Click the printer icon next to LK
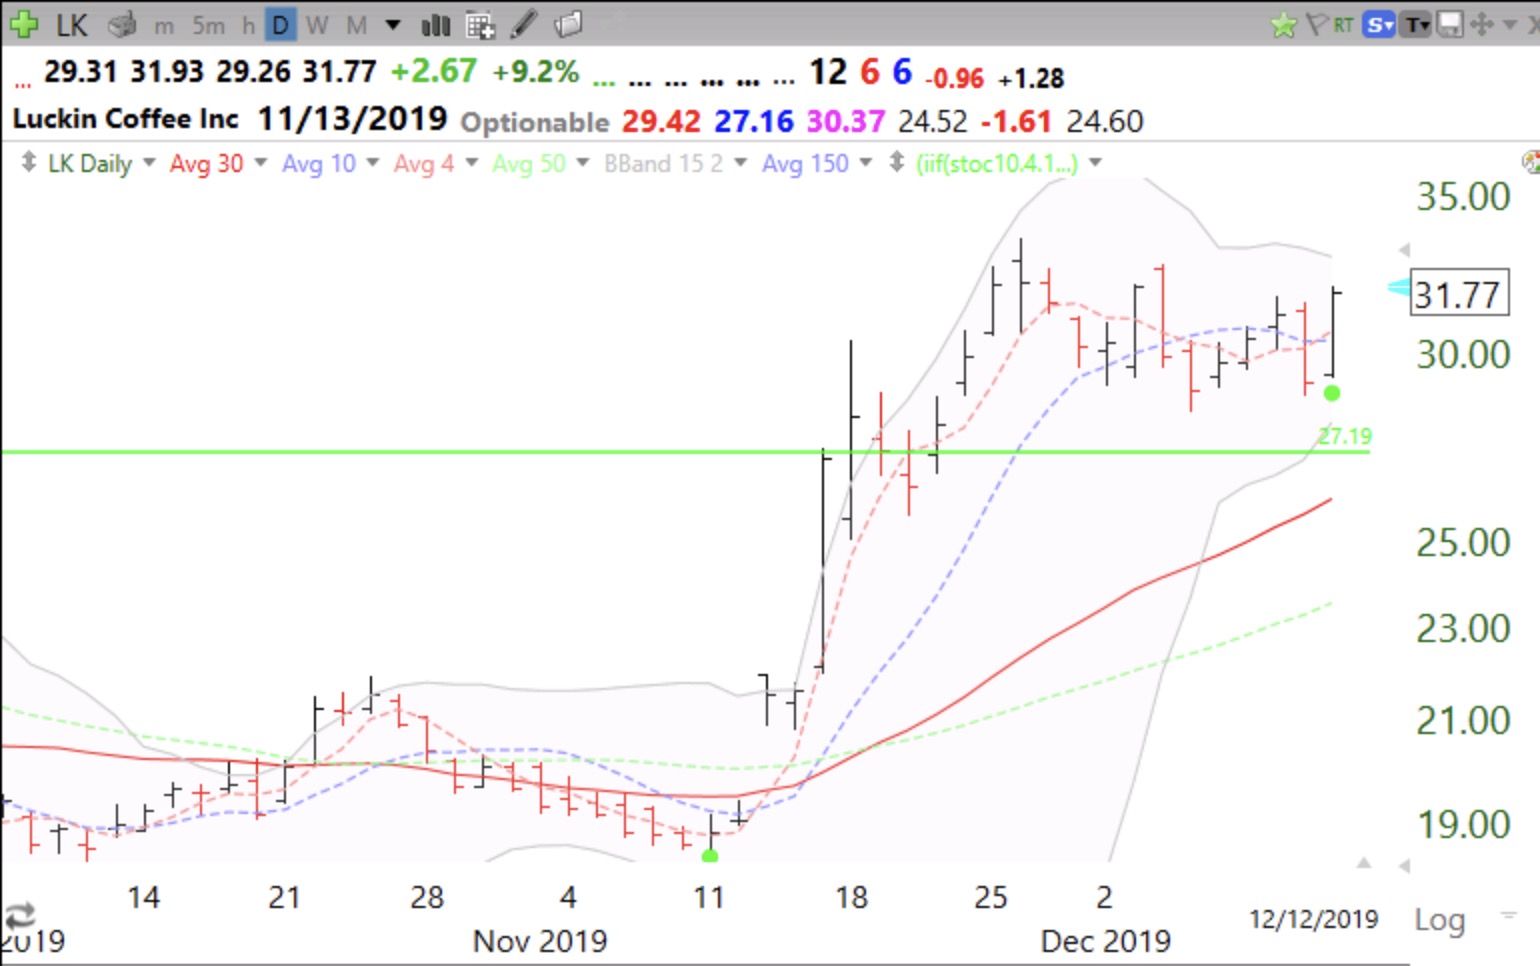 point(122,25)
